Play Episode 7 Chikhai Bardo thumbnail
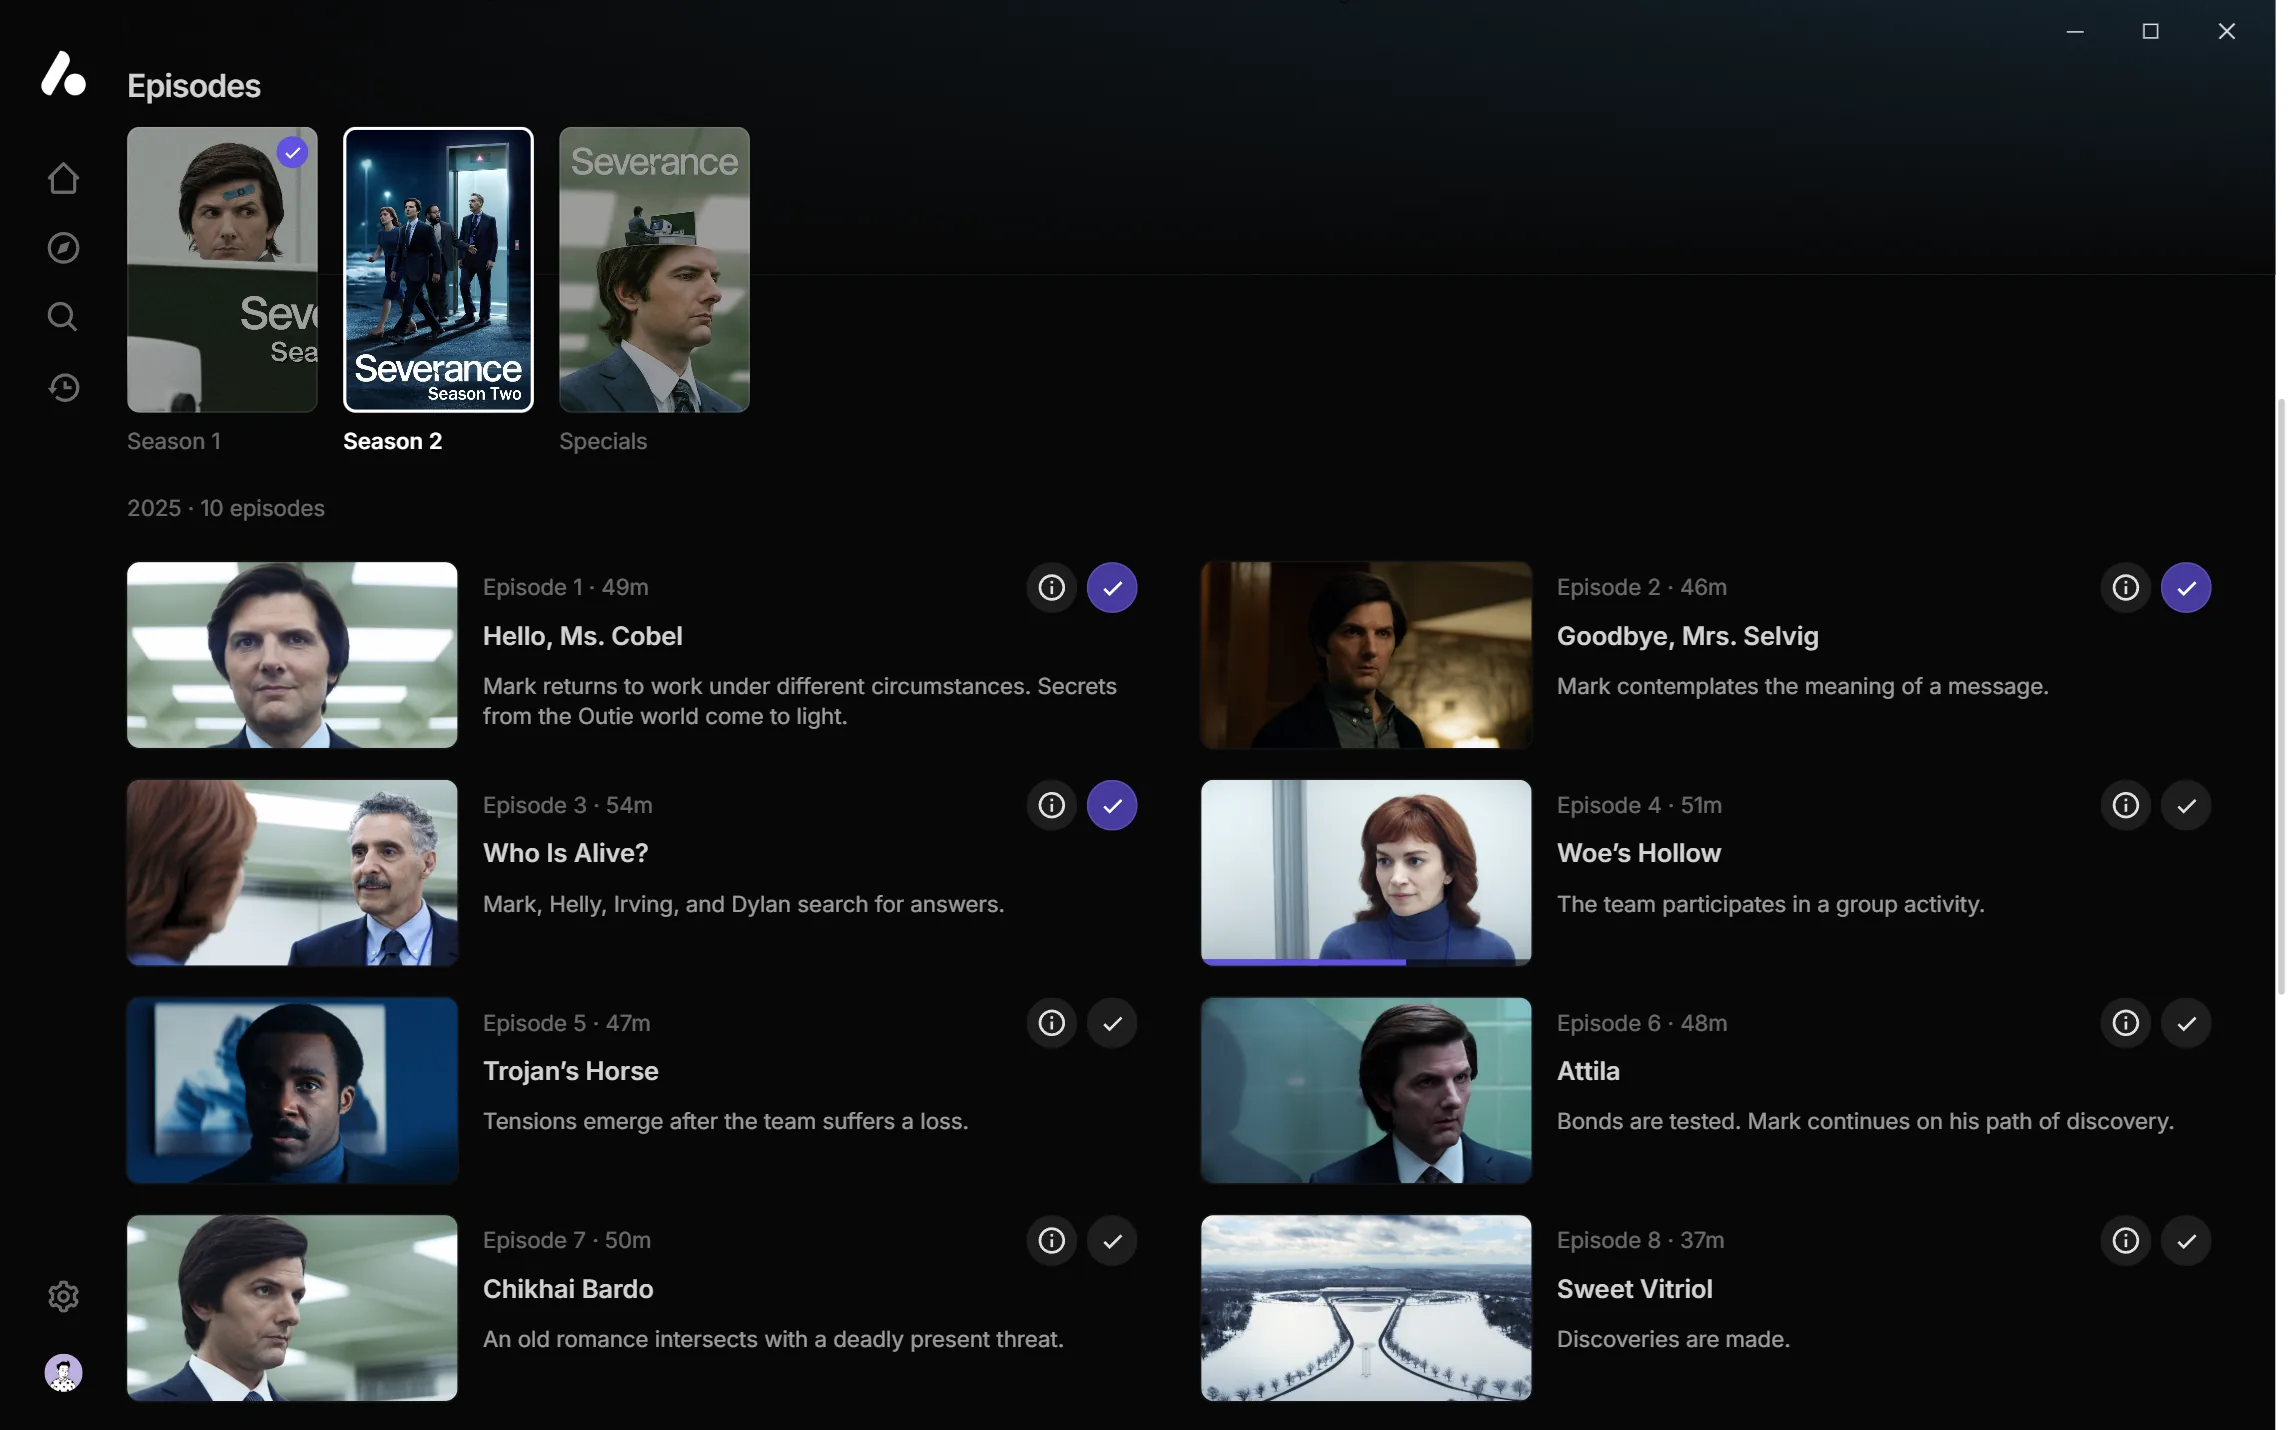The width and height of the screenshot is (2288, 1430). [x=292, y=1308]
